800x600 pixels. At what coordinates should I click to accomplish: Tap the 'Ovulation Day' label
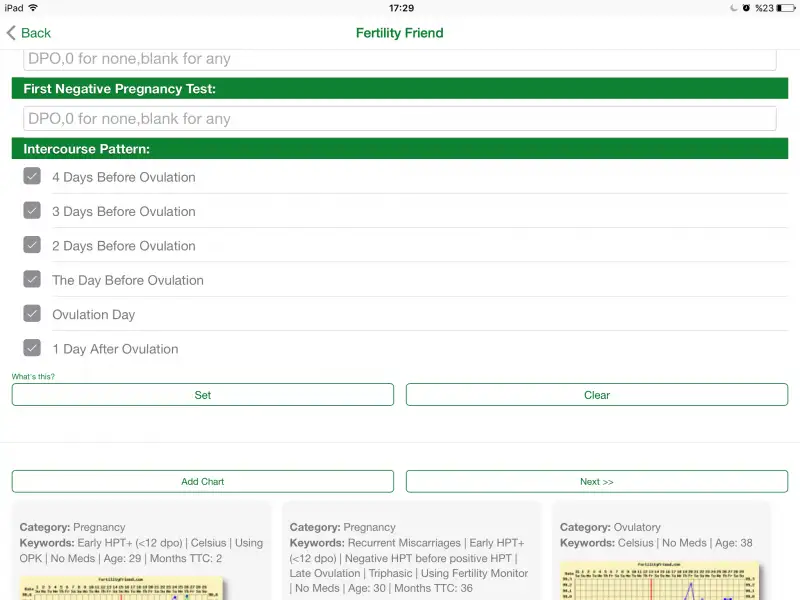point(94,315)
